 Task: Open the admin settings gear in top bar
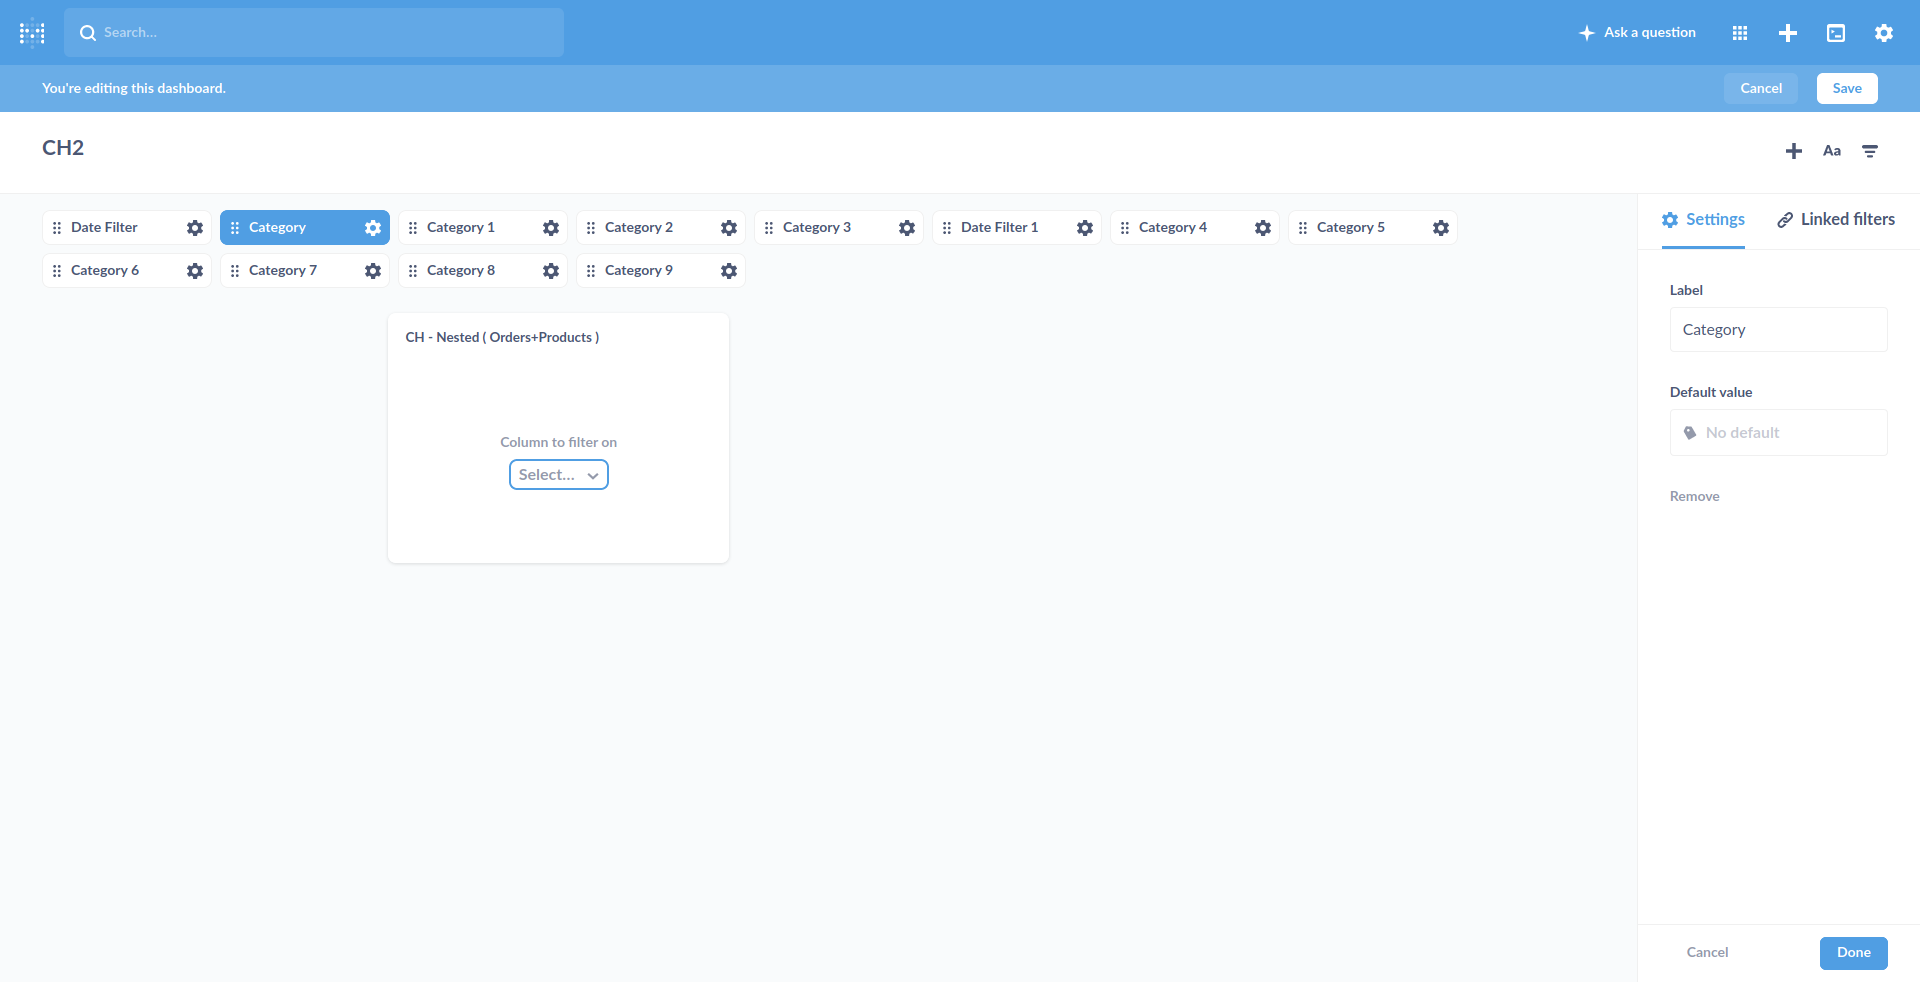[1883, 32]
